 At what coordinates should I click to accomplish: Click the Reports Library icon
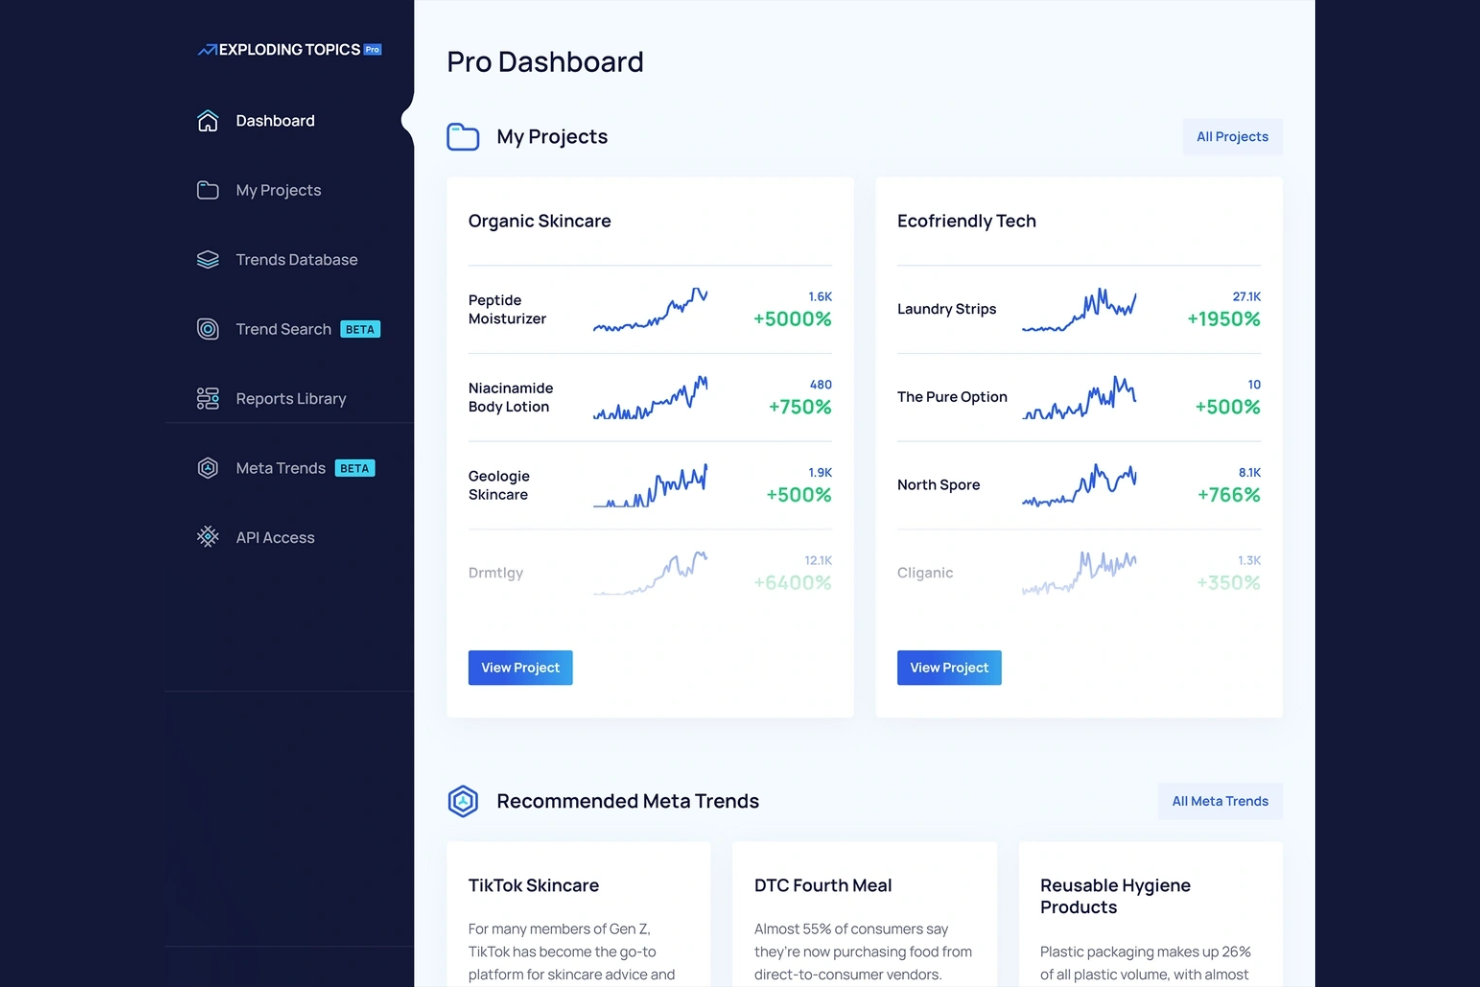208,399
